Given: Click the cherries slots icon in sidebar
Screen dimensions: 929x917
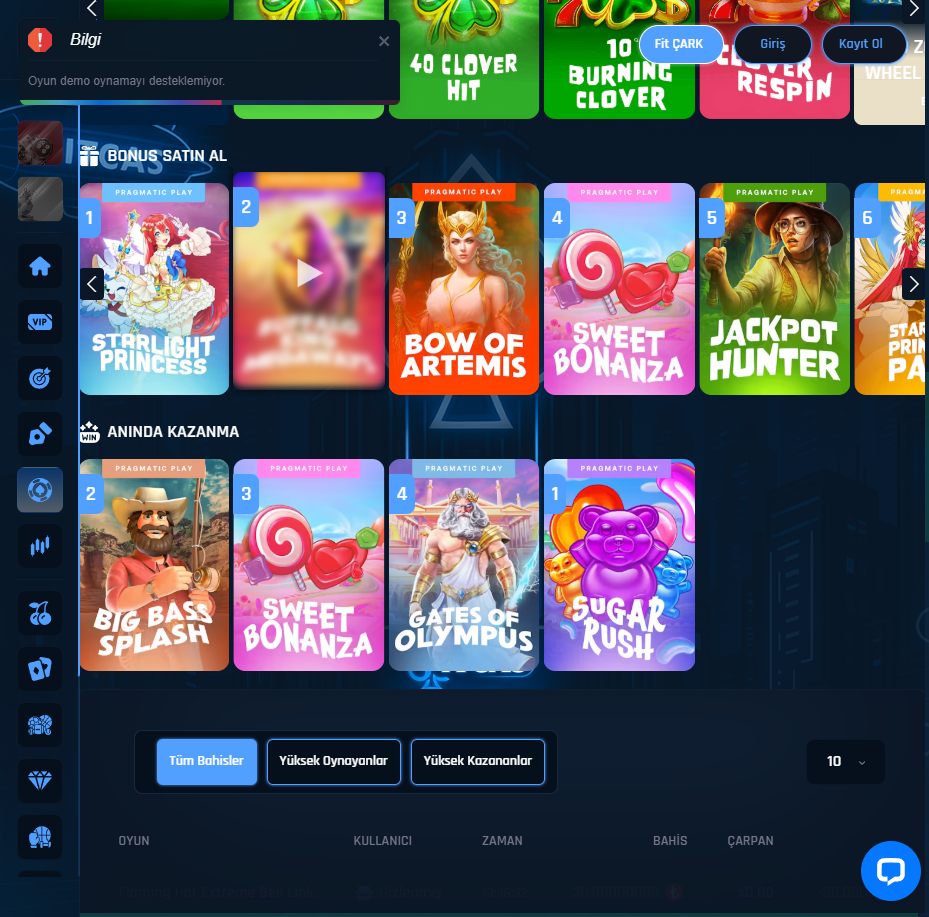Looking at the screenshot, I should (x=40, y=613).
